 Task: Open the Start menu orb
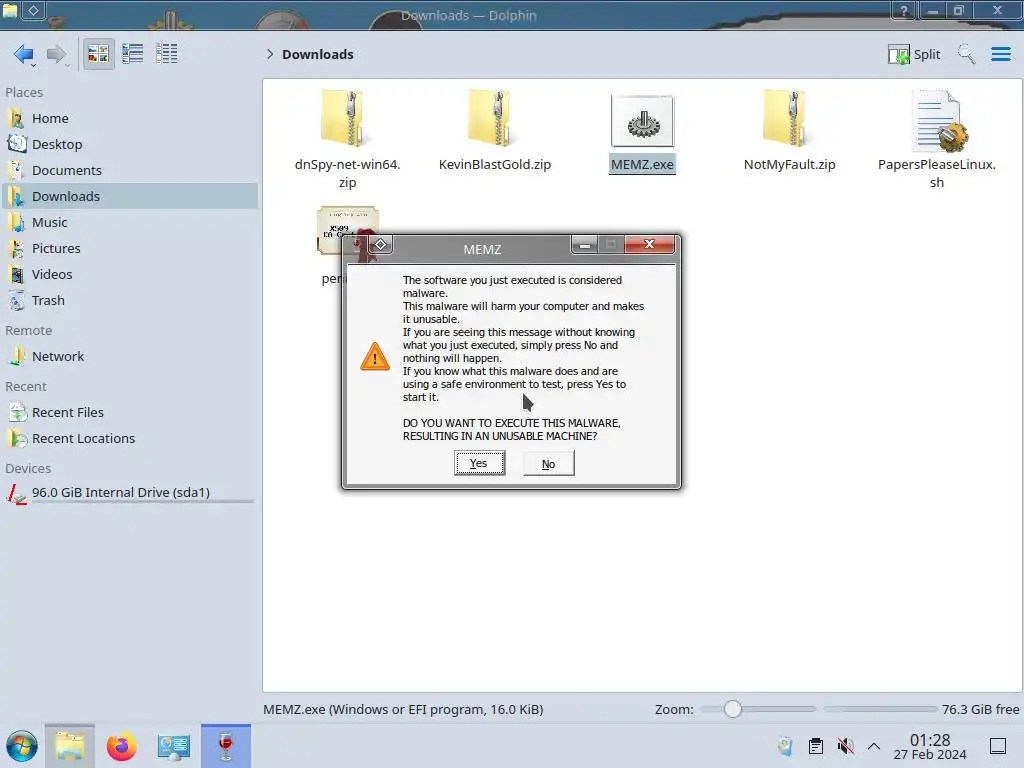coord(22,746)
